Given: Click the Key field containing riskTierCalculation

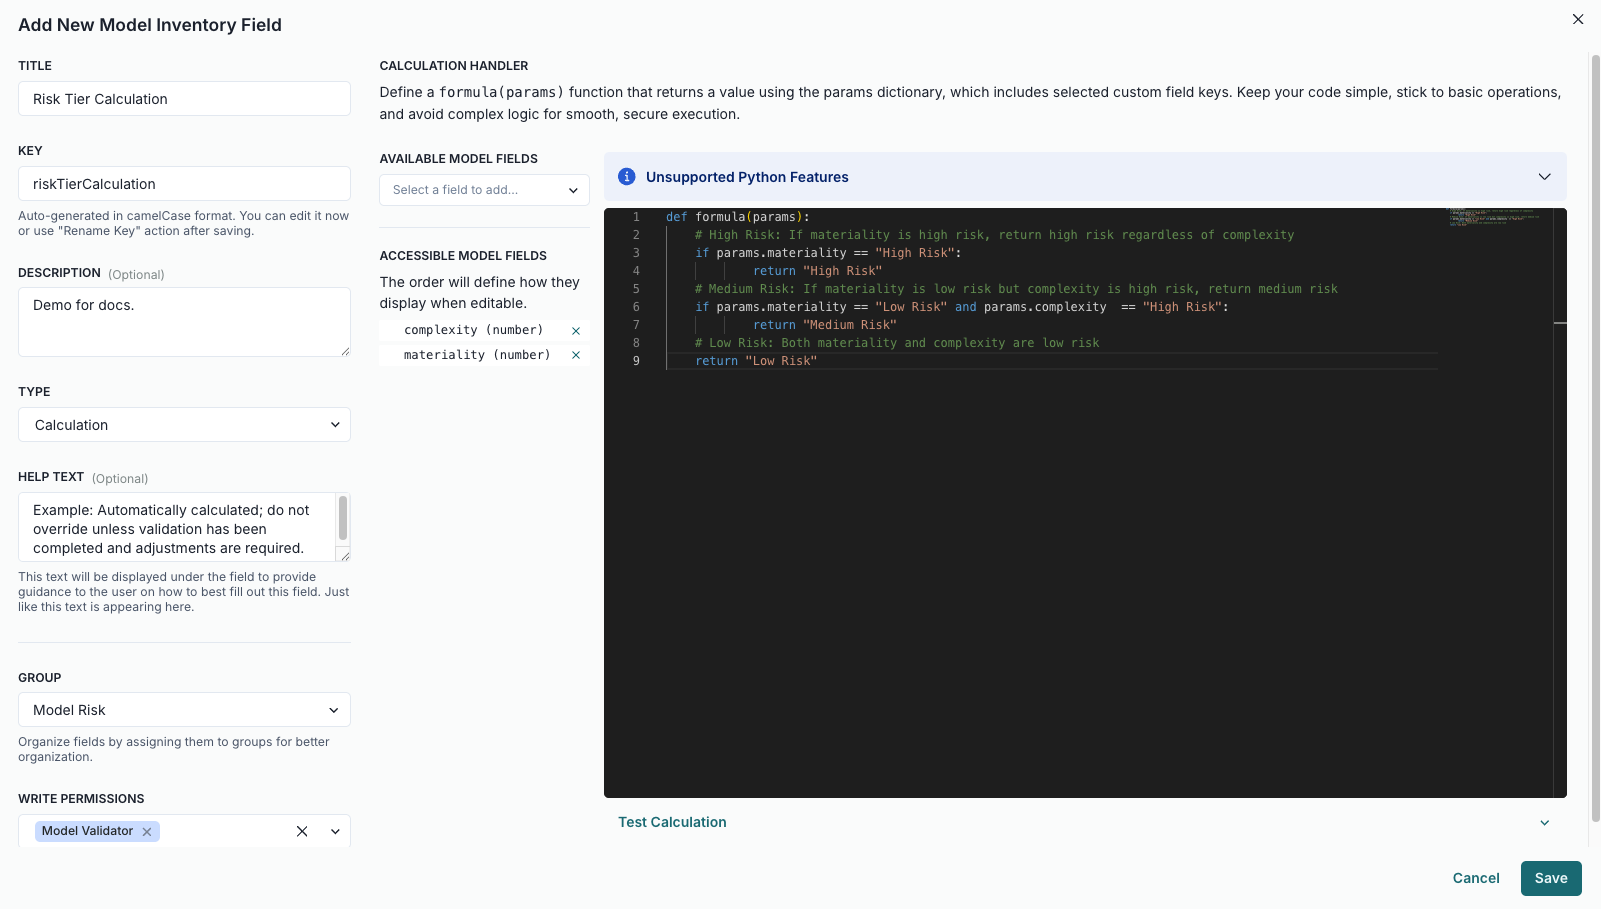Looking at the screenshot, I should (x=184, y=184).
